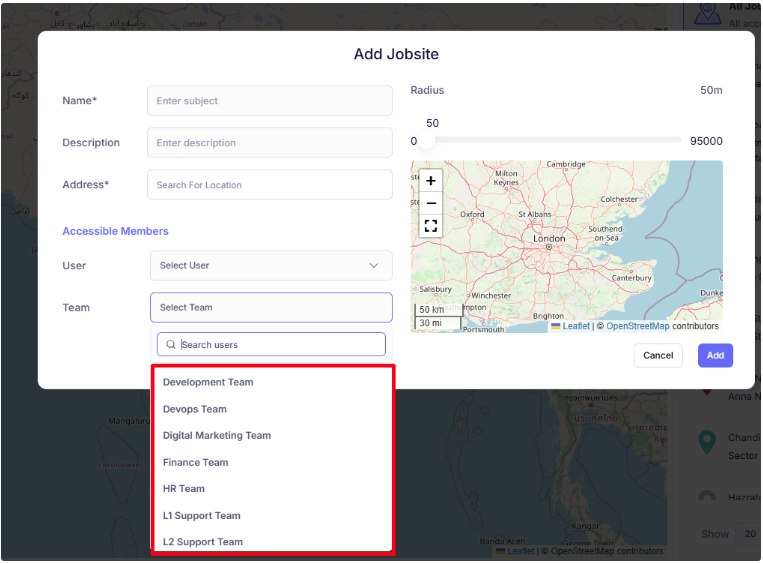
Task: Click the radius slider handle
Action: point(426,141)
